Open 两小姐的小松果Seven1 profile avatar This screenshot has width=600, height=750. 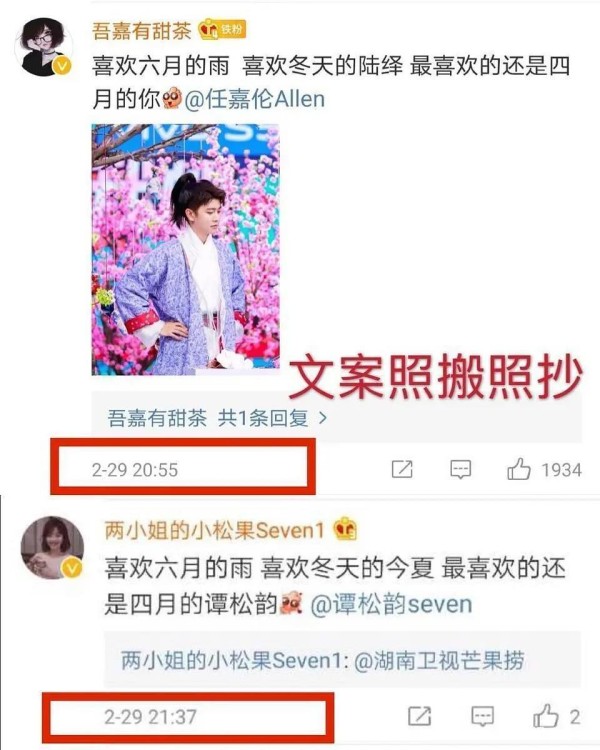tap(52, 548)
